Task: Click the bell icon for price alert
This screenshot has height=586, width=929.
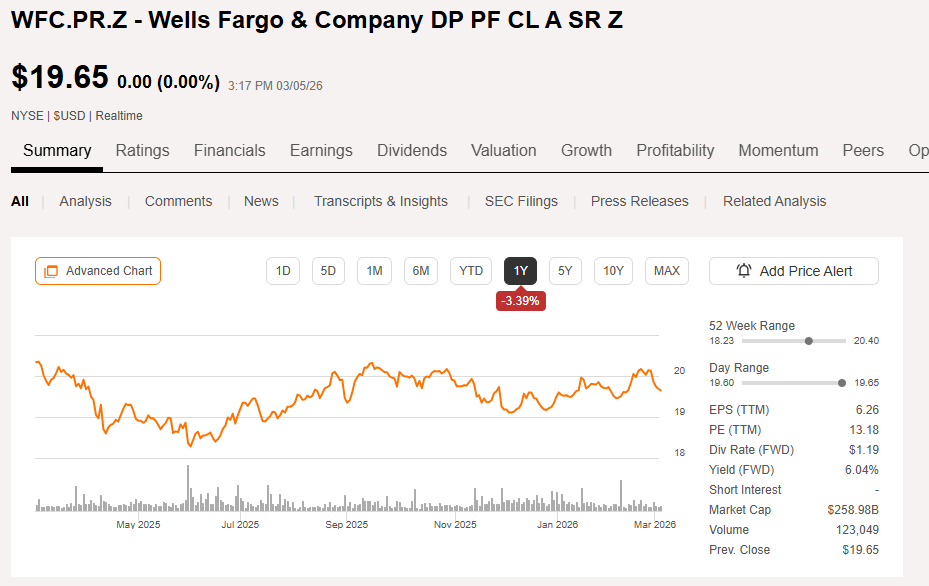Action: coord(744,271)
